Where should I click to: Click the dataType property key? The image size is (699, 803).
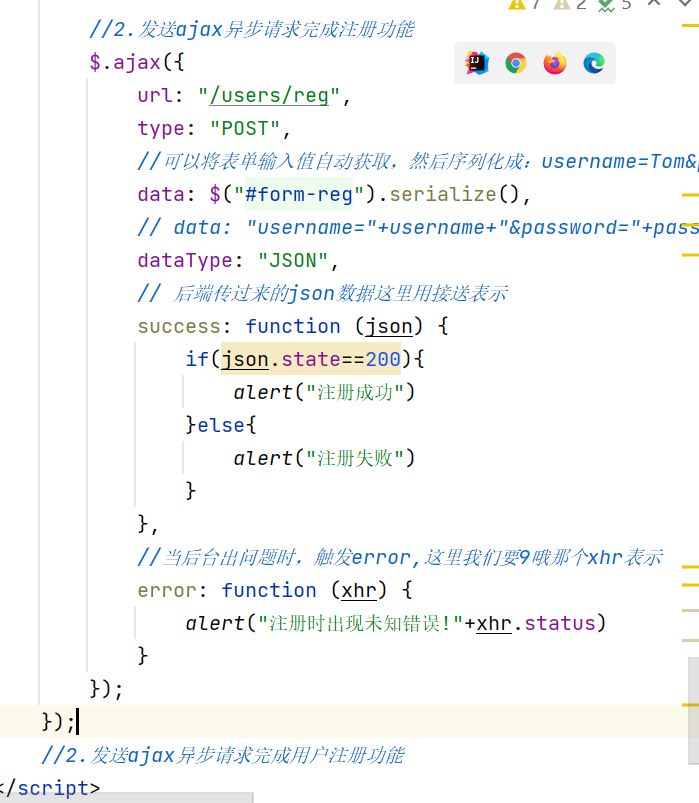click(184, 261)
